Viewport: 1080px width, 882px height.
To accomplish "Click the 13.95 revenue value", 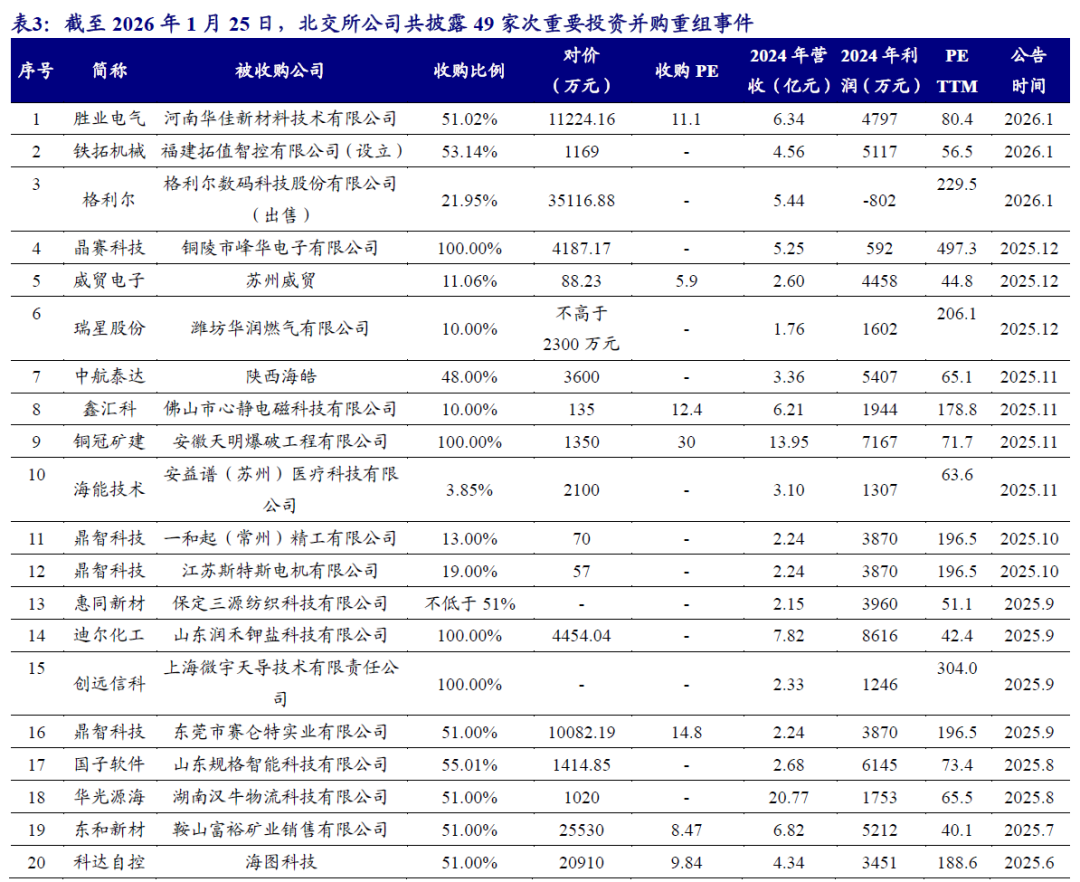I will tap(789, 441).
